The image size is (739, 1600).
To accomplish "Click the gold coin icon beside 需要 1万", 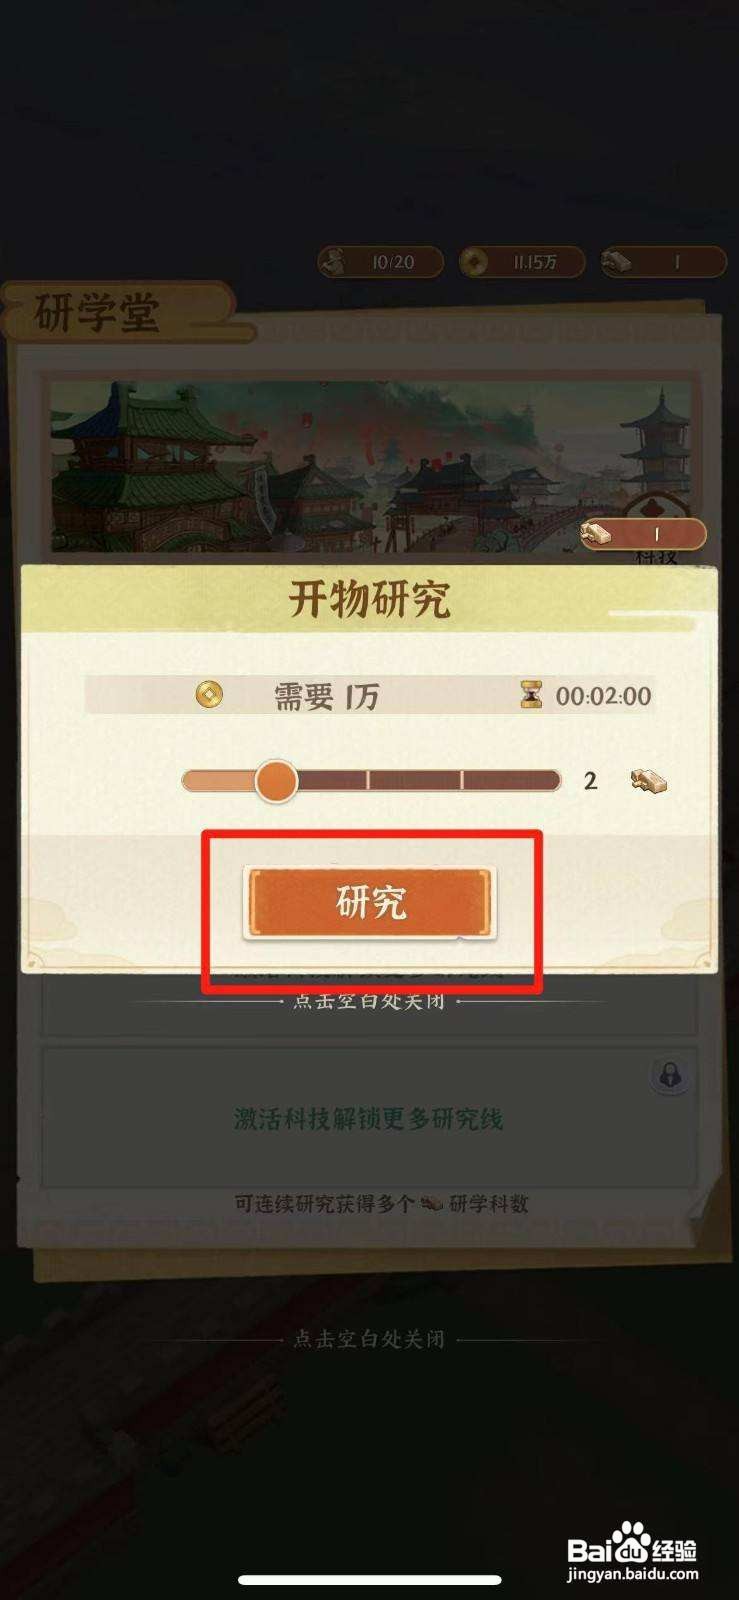I will [x=209, y=693].
